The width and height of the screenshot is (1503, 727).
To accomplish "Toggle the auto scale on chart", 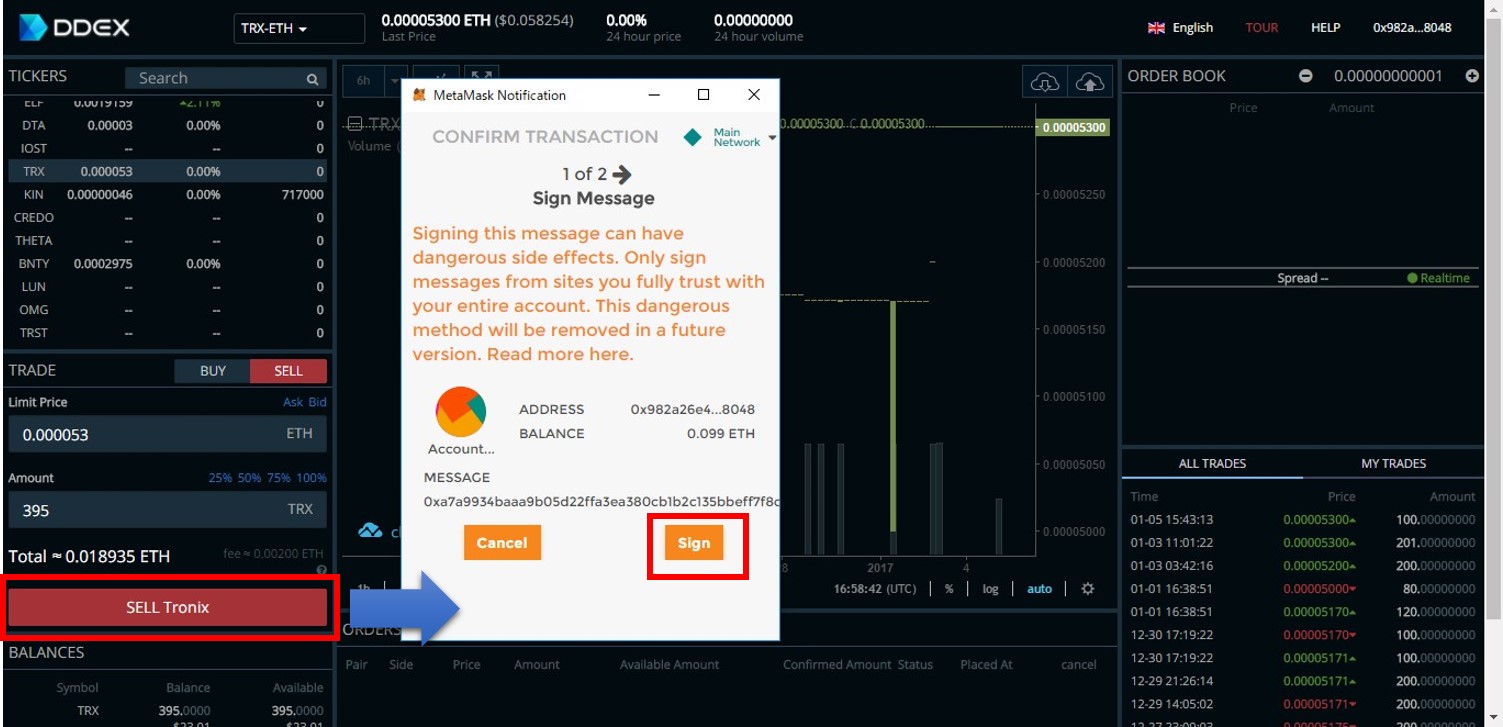I will 1039,589.
